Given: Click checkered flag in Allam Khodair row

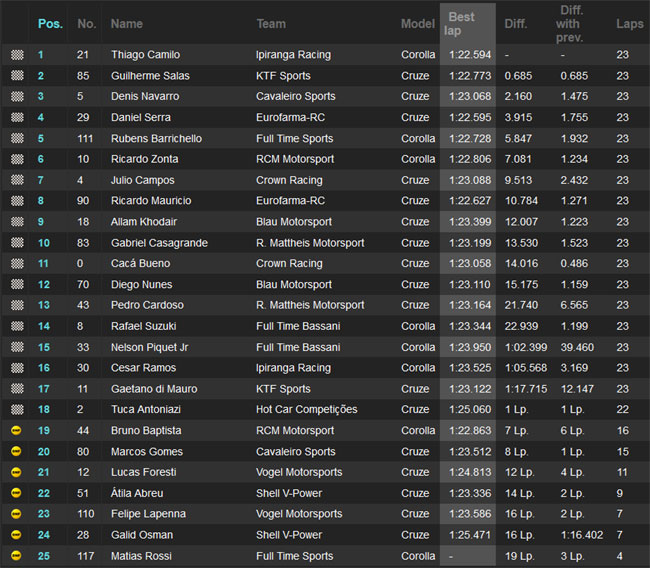Looking at the screenshot, I should pos(17,222).
